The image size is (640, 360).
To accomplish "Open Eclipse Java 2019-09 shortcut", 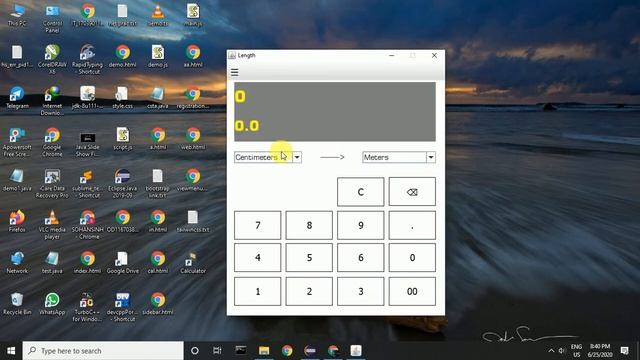I will [122, 183].
